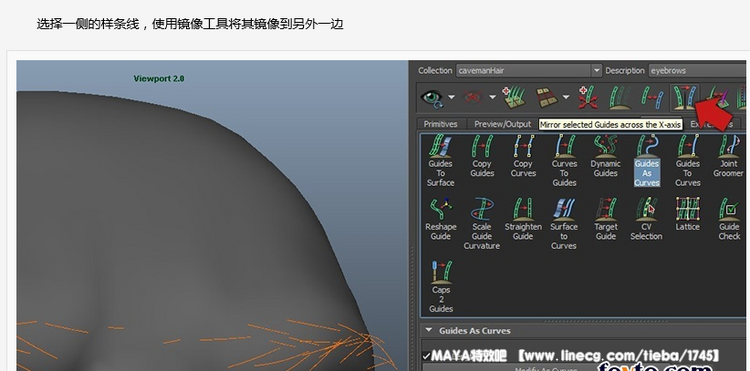Open the Joint Groomer tool
Viewport: 750px width, 371px height.
pos(728,156)
